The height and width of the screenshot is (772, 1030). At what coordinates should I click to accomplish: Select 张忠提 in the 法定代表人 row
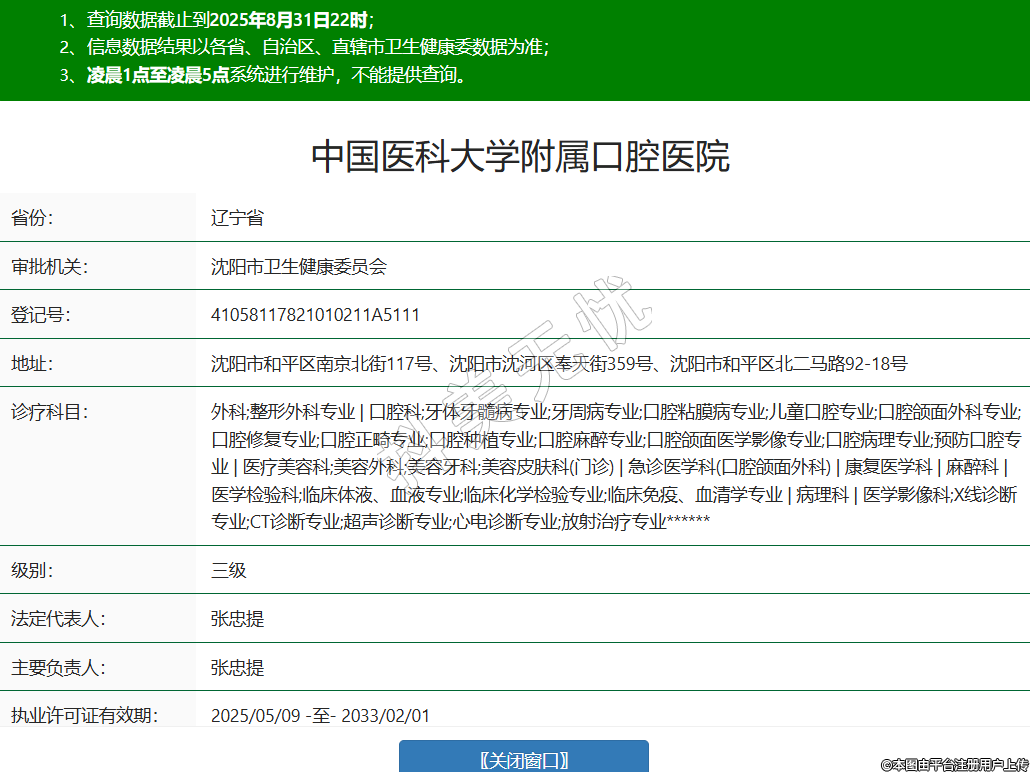(237, 619)
